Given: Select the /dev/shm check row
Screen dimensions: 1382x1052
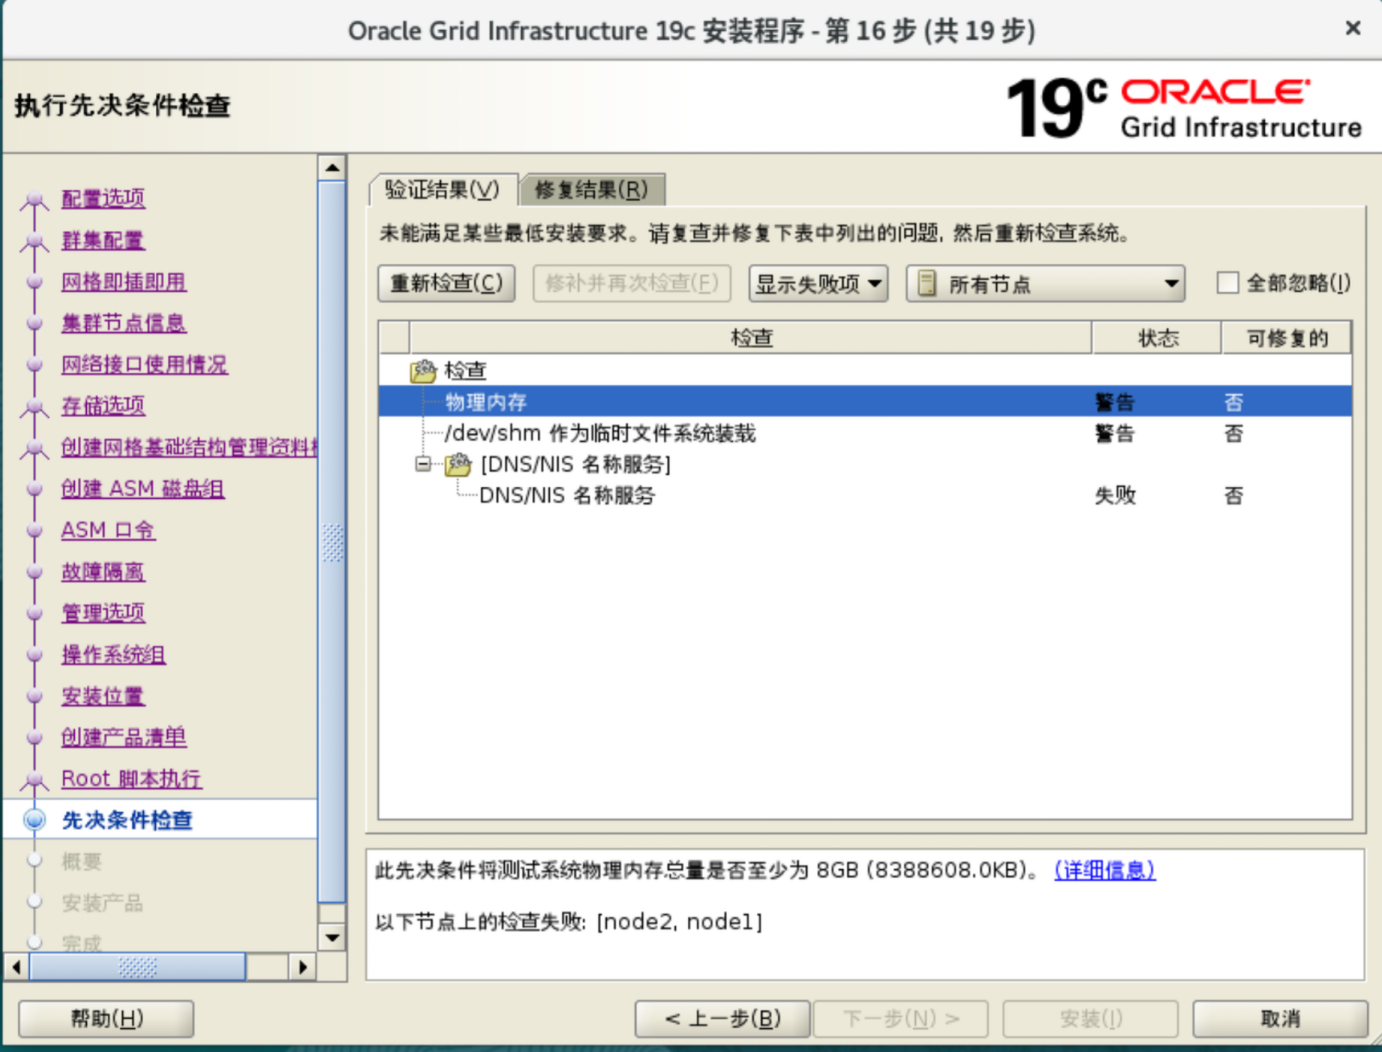Looking at the screenshot, I should pos(600,433).
